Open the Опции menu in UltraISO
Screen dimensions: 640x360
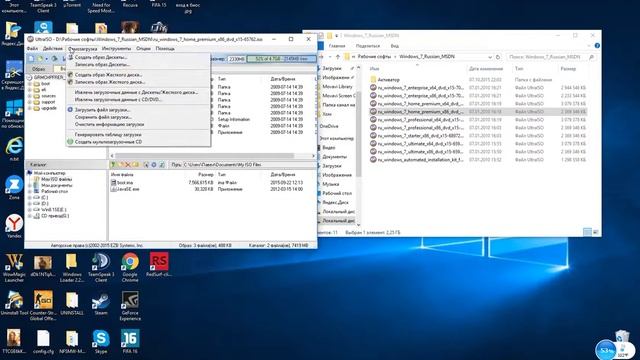(143, 49)
